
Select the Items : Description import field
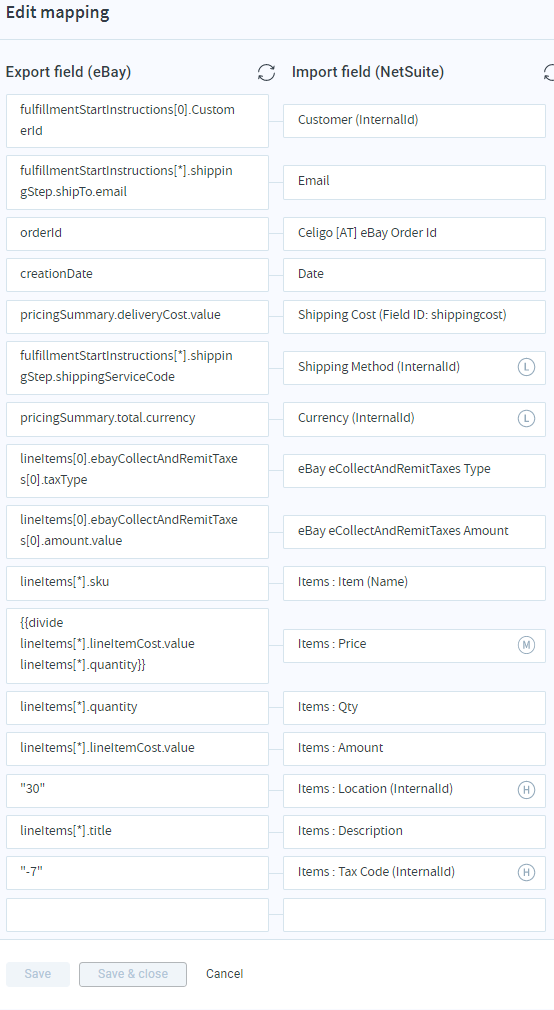coord(414,832)
